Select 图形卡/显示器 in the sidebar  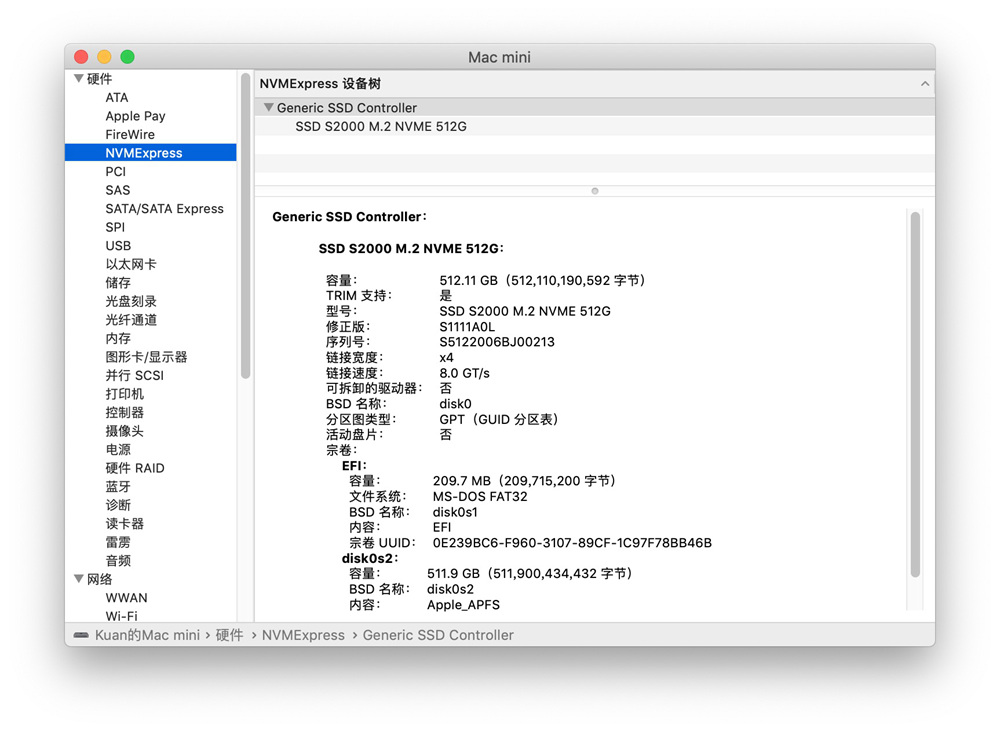pyautogui.click(x=146, y=356)
